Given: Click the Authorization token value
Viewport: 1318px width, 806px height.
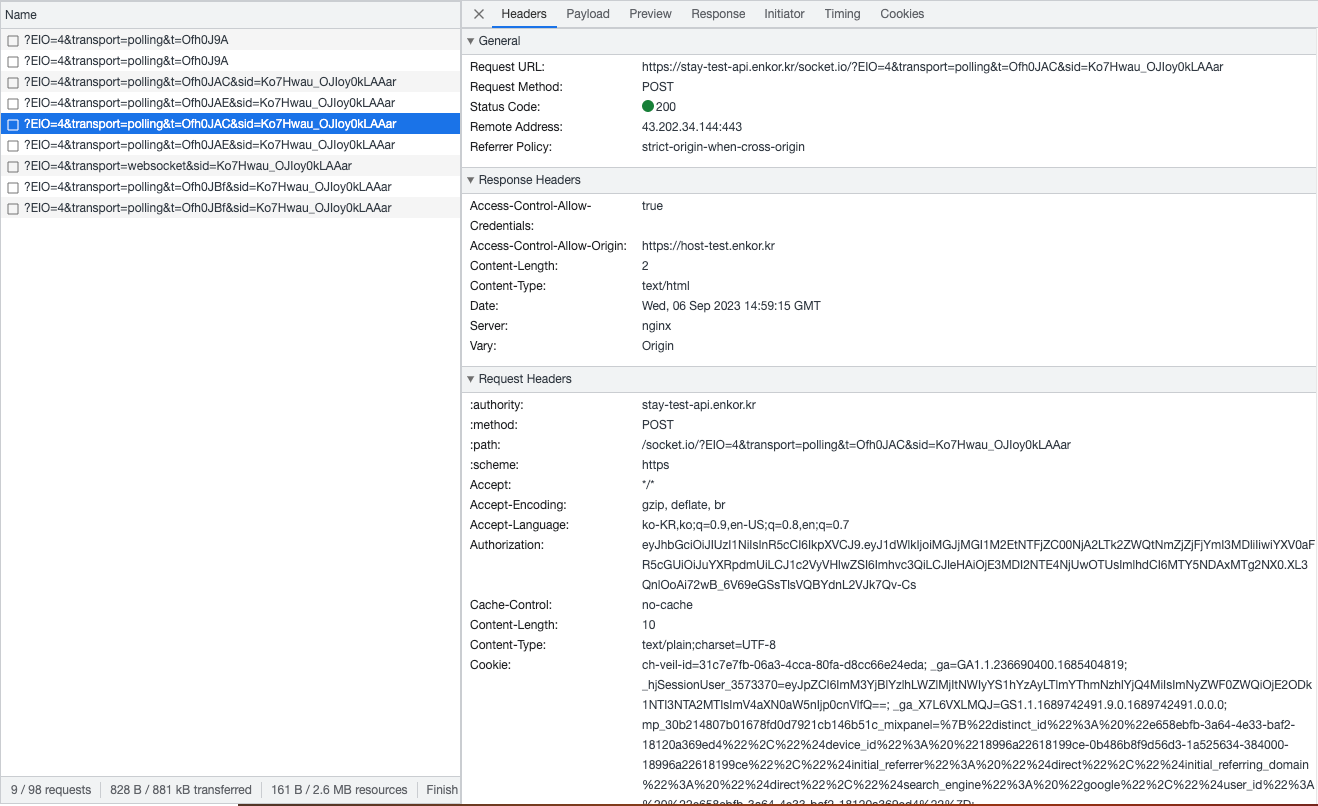Looking at the screenshot, I should [978, 565].
